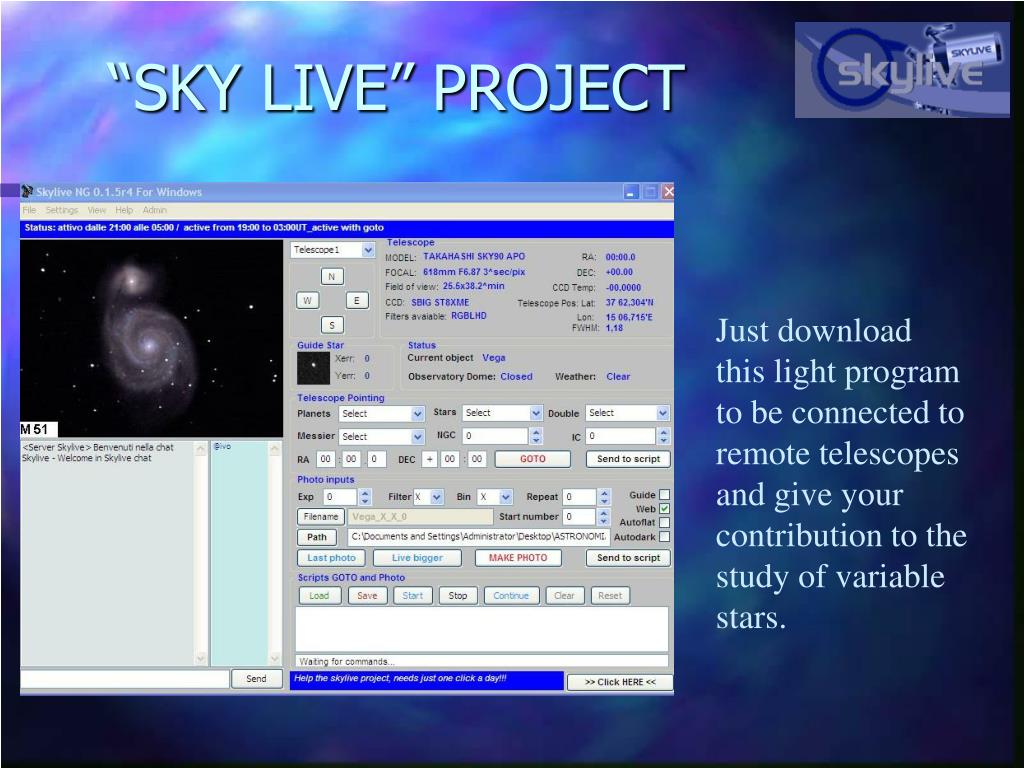Click the W direction button
The image size is (1024, 768).
(307, 300)
